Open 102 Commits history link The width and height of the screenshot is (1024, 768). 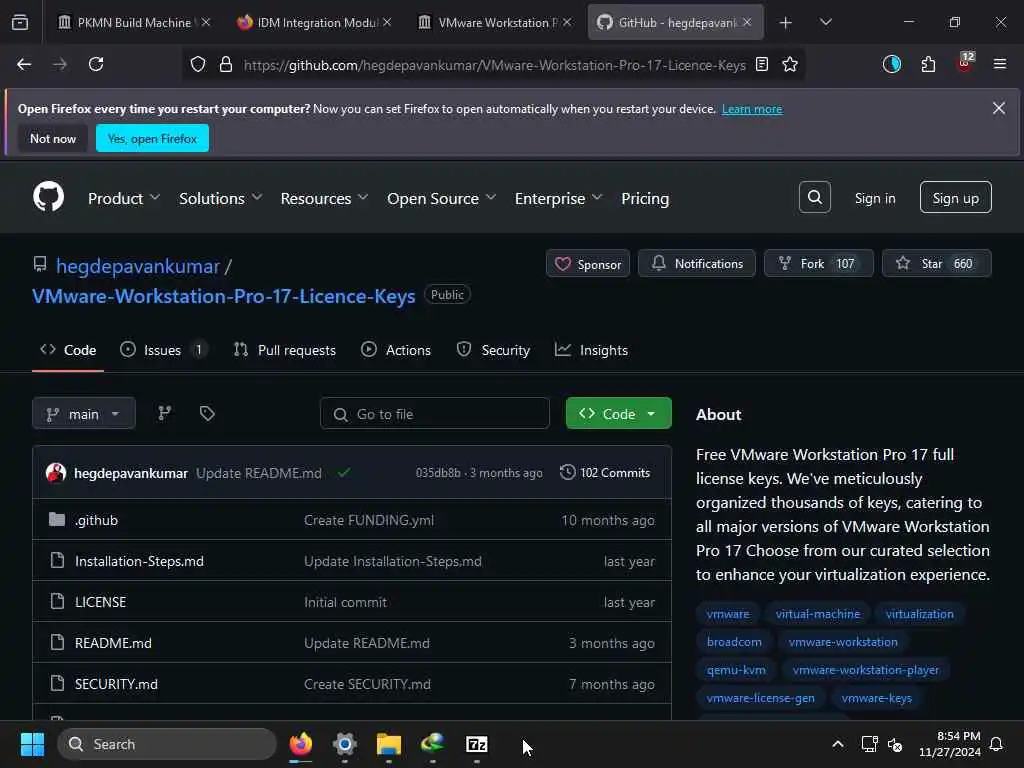tap(605, 472)
